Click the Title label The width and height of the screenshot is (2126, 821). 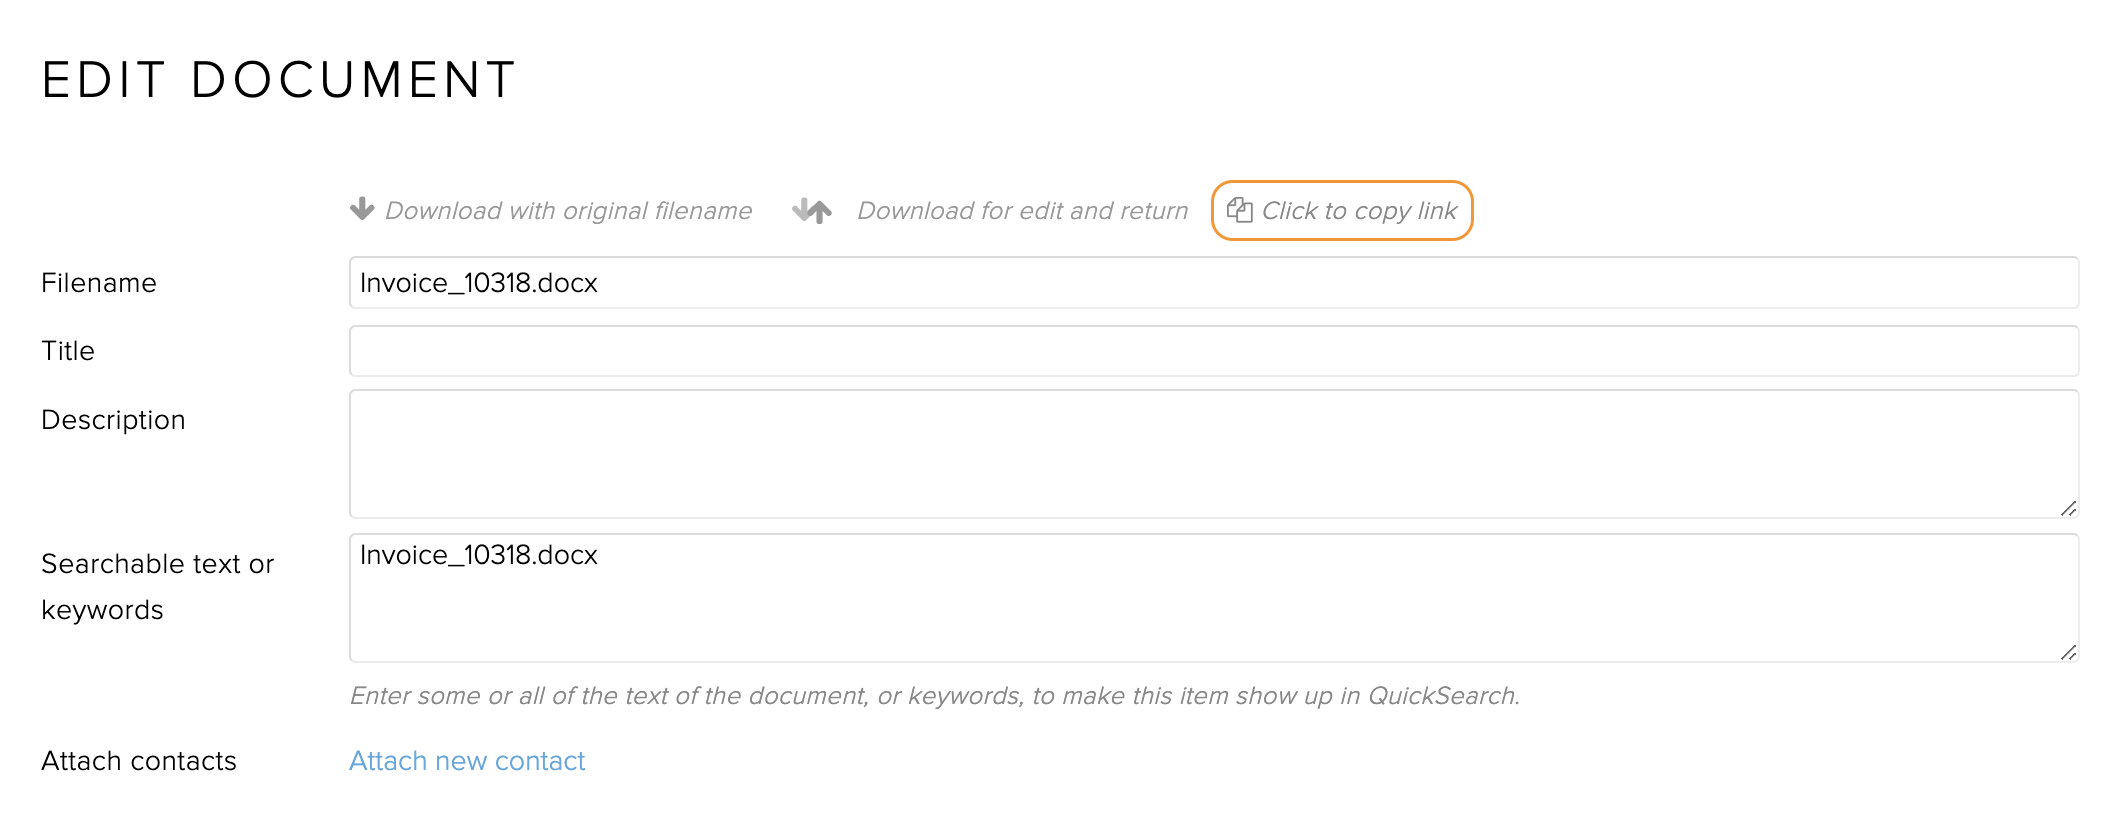pyautogui.click(x=68, y=351)
